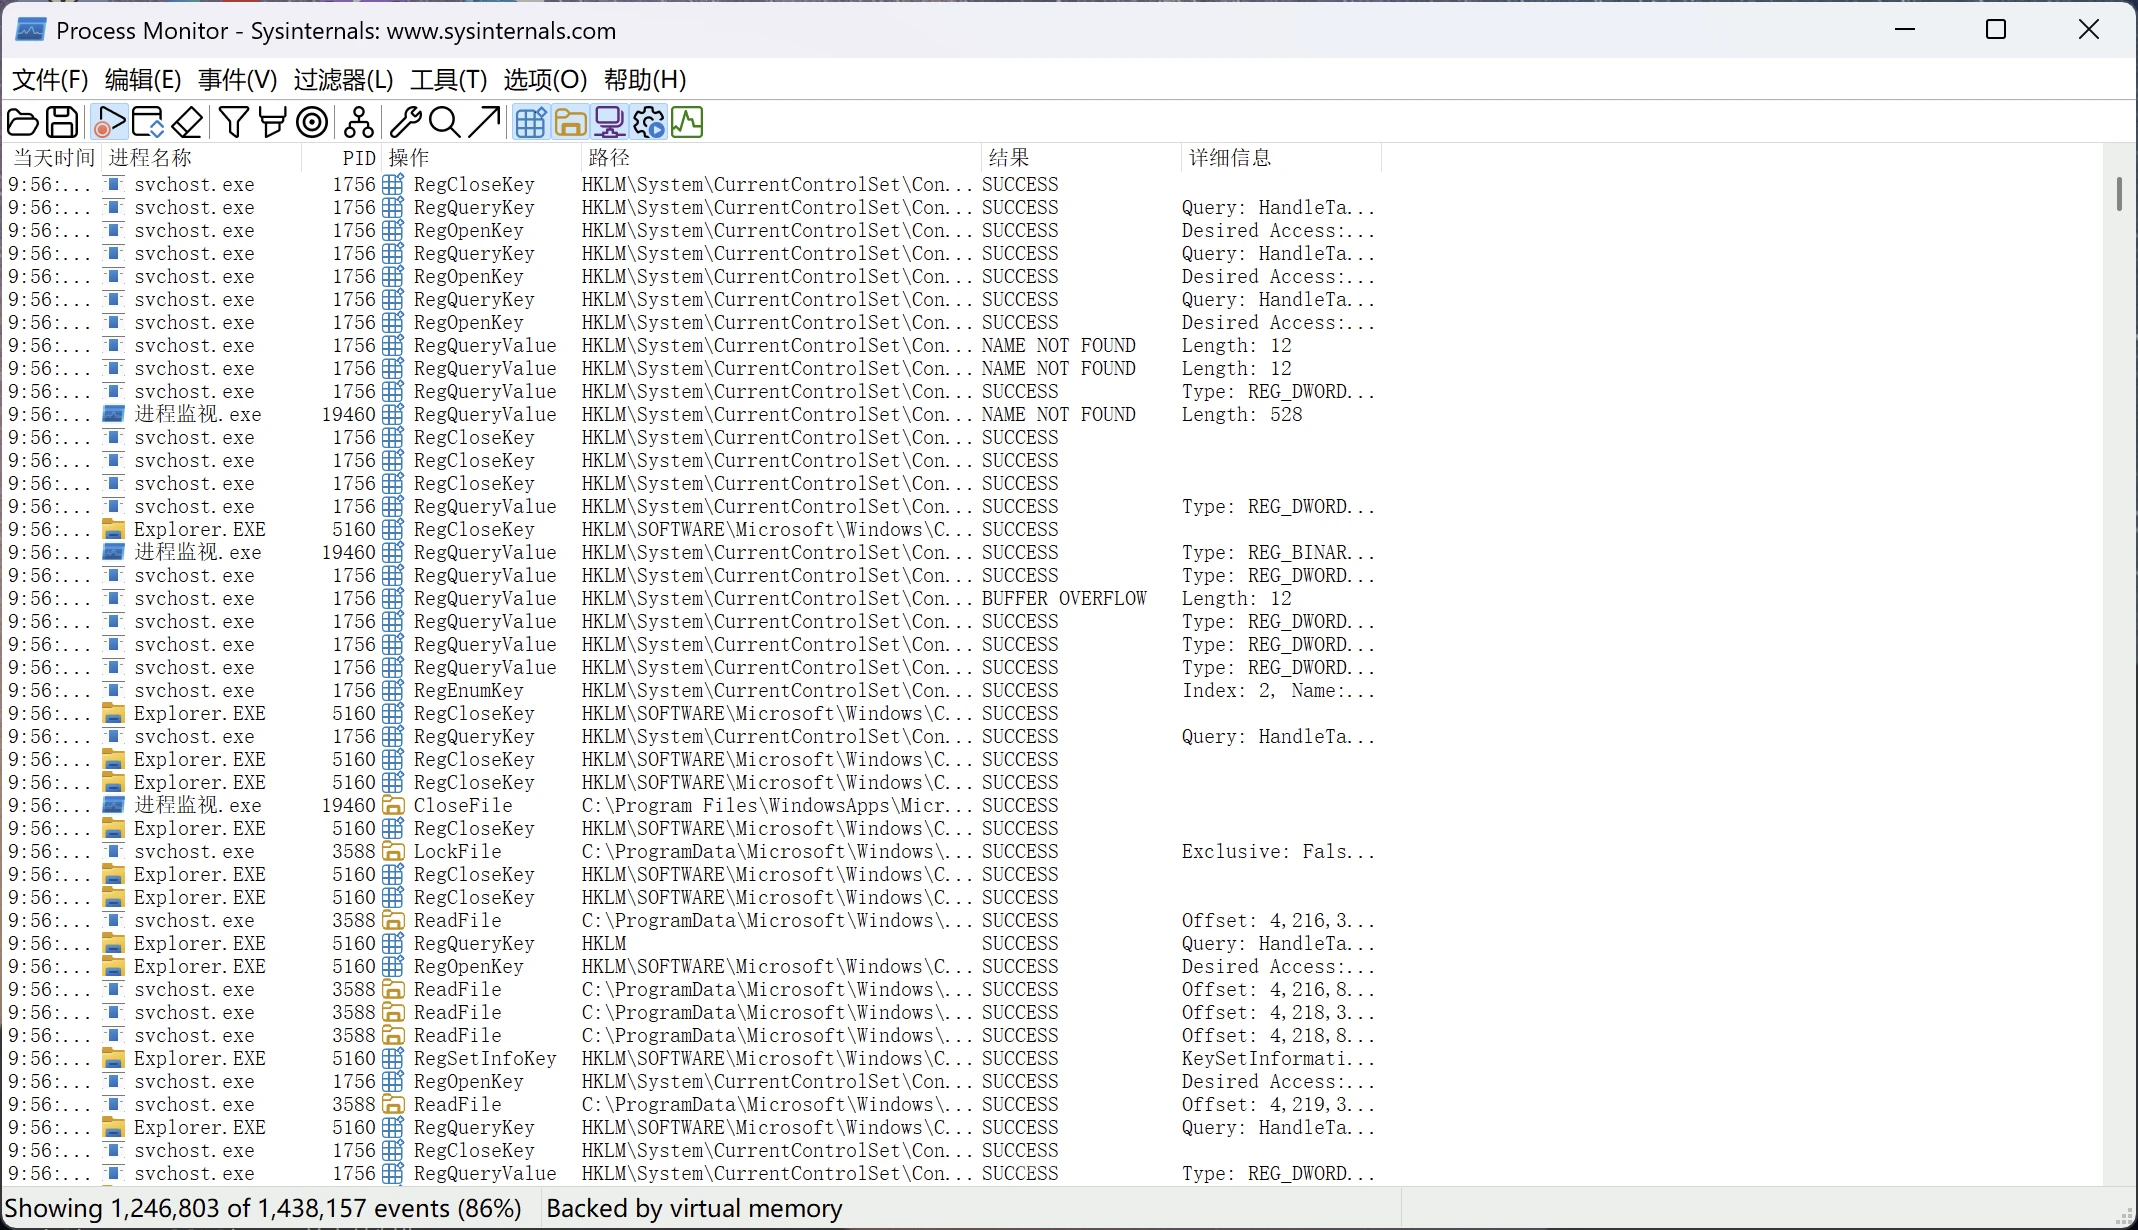Toggle event capture on or off
The image size is (2138, 1230).
[108, 122]
